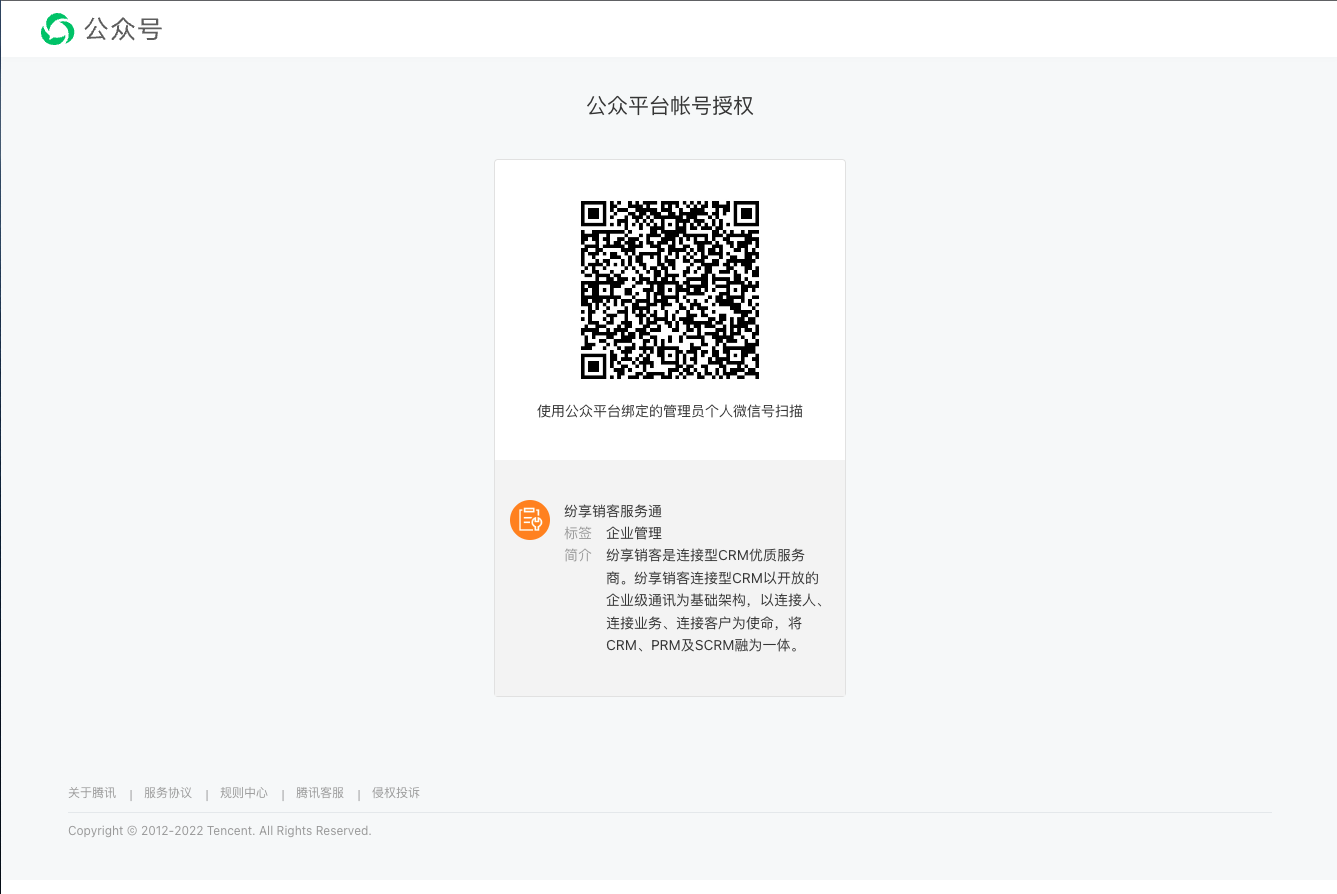Screen dimensions: 1337x894
Task: Open the 服务协议 footer link
Action: pos(168,793)
